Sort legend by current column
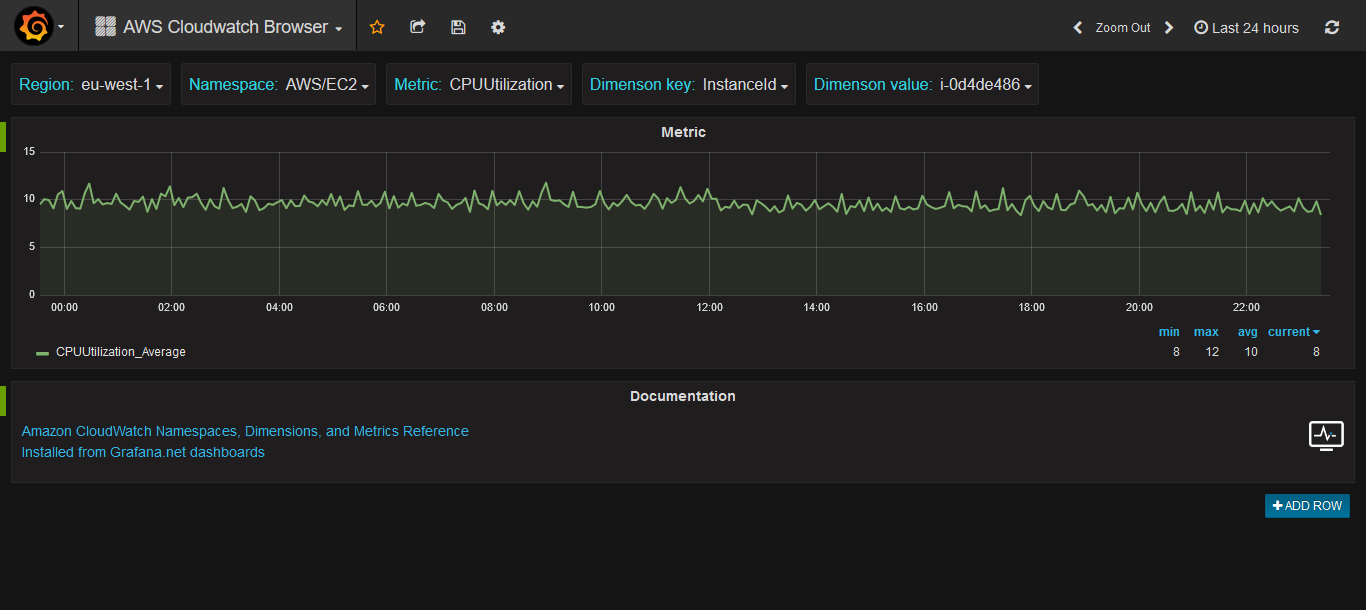Screen dimensions: 1366x610 (1294, 332)
